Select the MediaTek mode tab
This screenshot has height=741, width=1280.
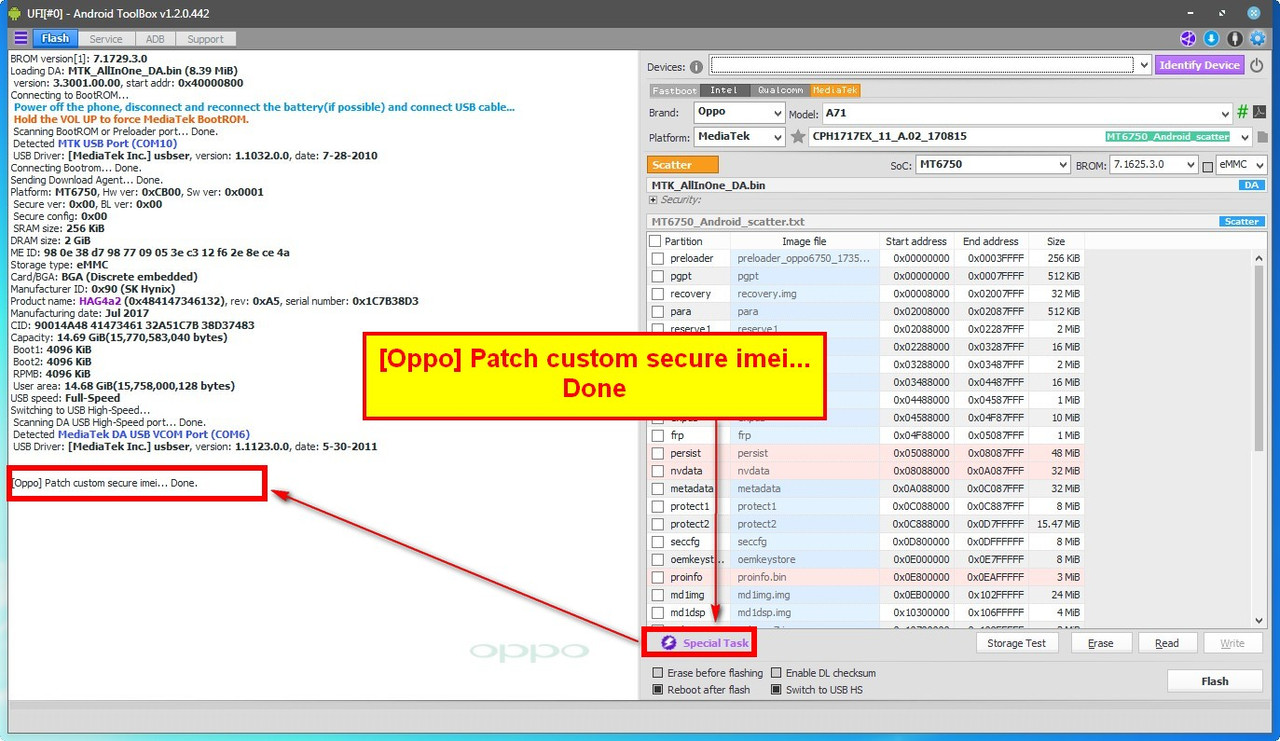(835, 90)
